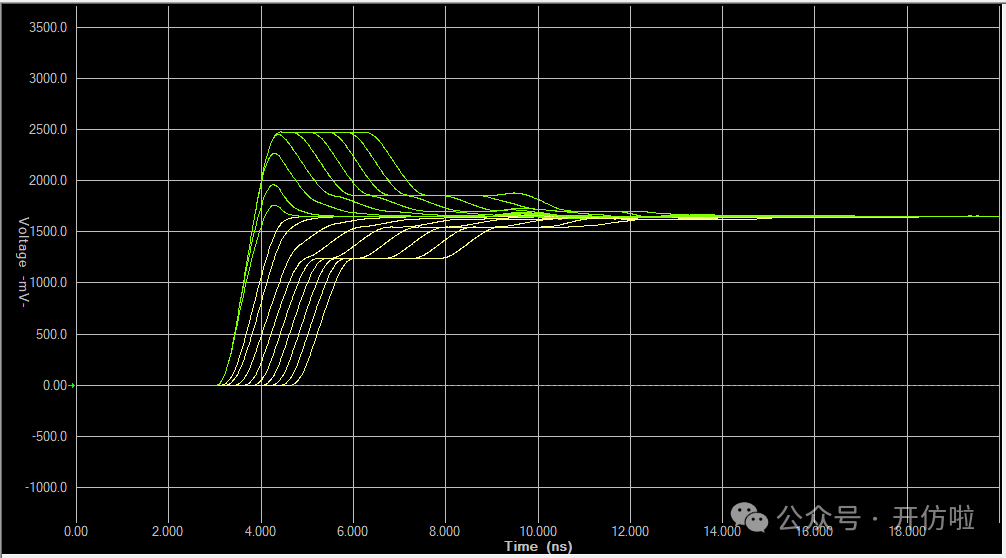Image resolution: width=1006 pixels, height=558 pixels.
Task: Click the -500.0 voltage axis tick label
Action: coord(46,437)
